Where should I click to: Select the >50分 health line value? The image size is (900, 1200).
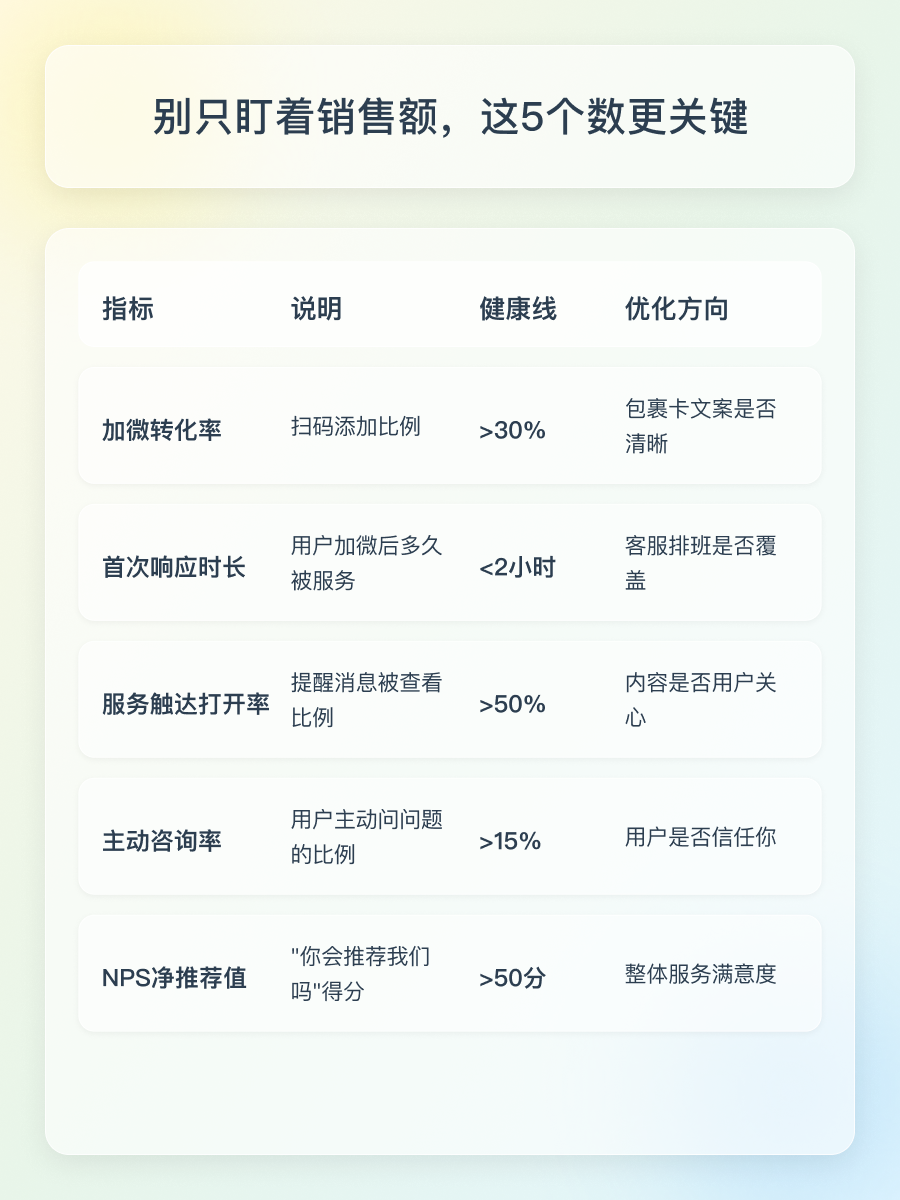click(x=512, y=979)
